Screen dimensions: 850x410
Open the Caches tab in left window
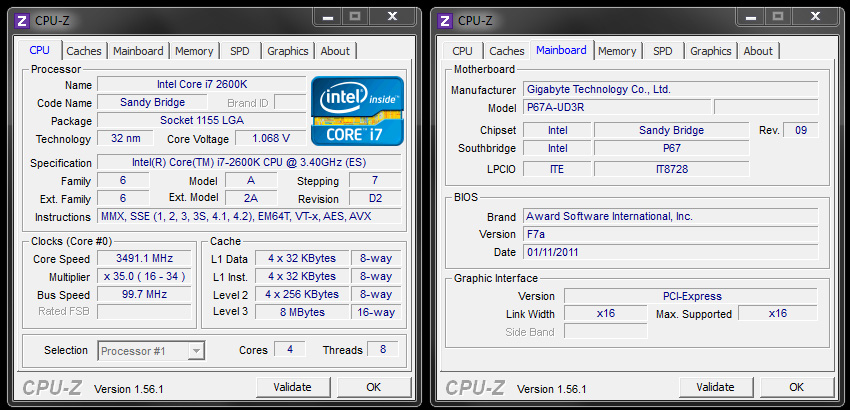[84, 51]
